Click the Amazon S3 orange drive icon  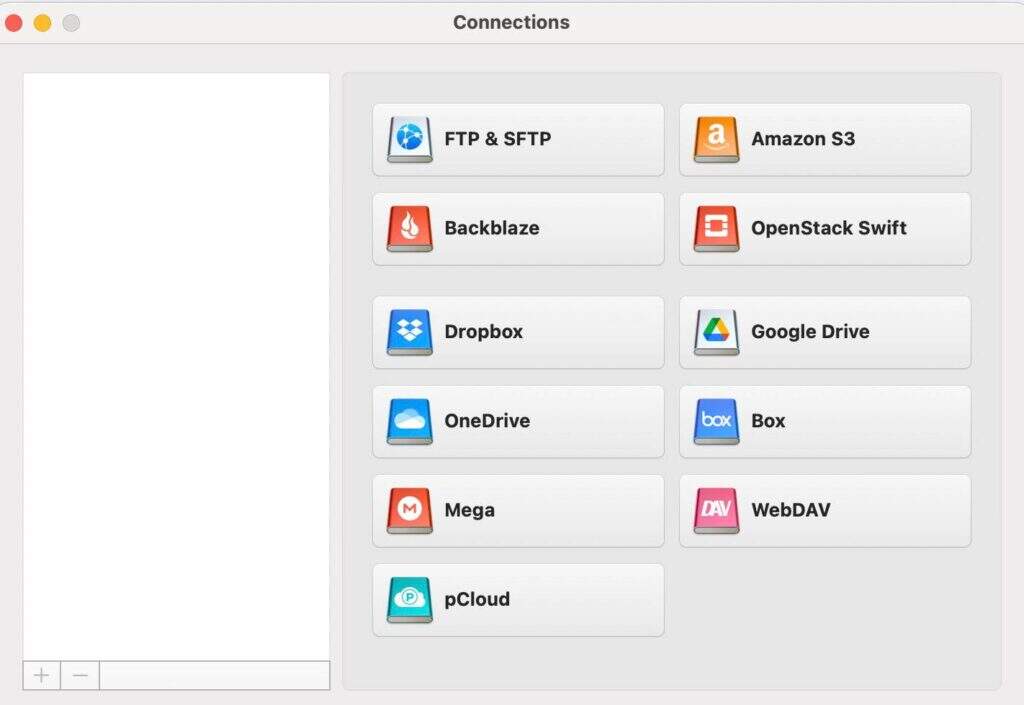pyautogui.click(x=716, y=139)
